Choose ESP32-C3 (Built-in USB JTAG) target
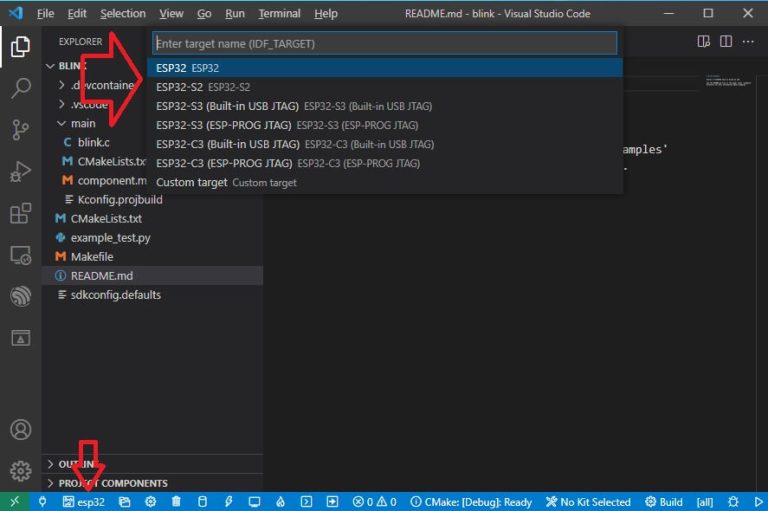The width and height of the screenshot is (768, 511). (x=228, y=144)
